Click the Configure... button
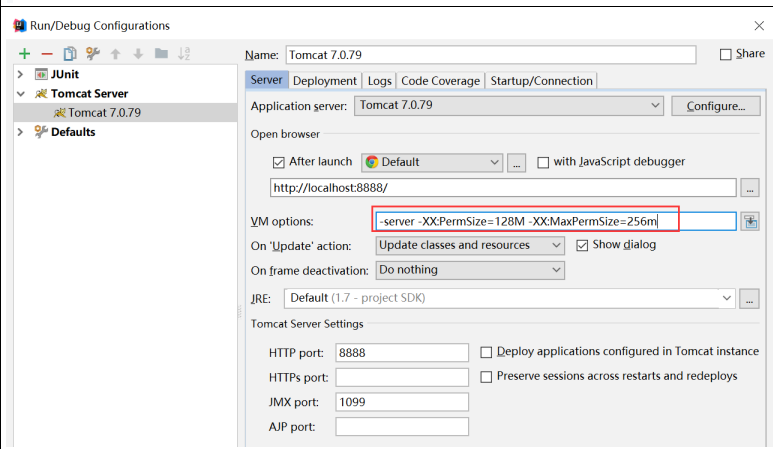Image resolution: width=773 pixels, height=449 pixels. pyautogui.click(x=716, y=105)
